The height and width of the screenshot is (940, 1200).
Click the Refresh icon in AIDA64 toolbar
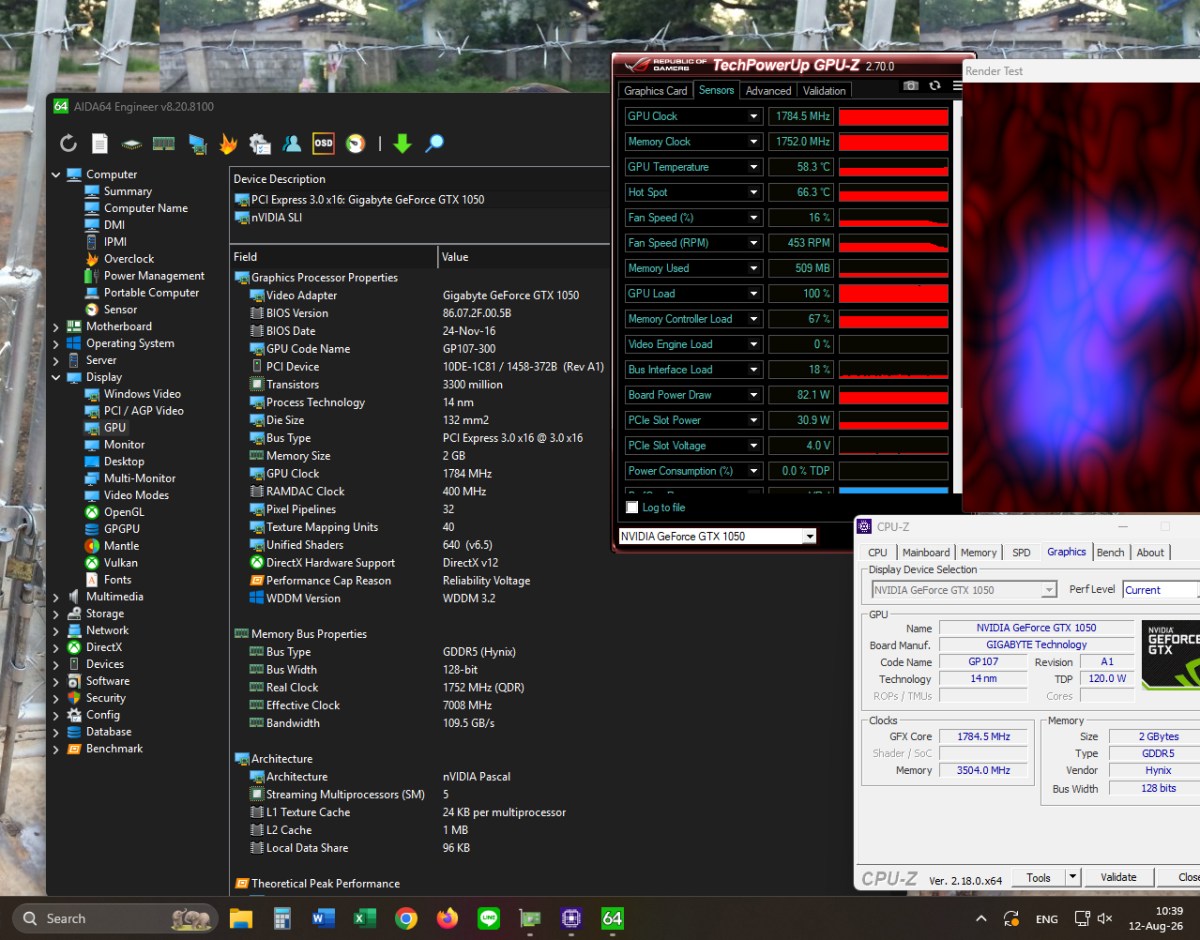click(x=68, y=144)
